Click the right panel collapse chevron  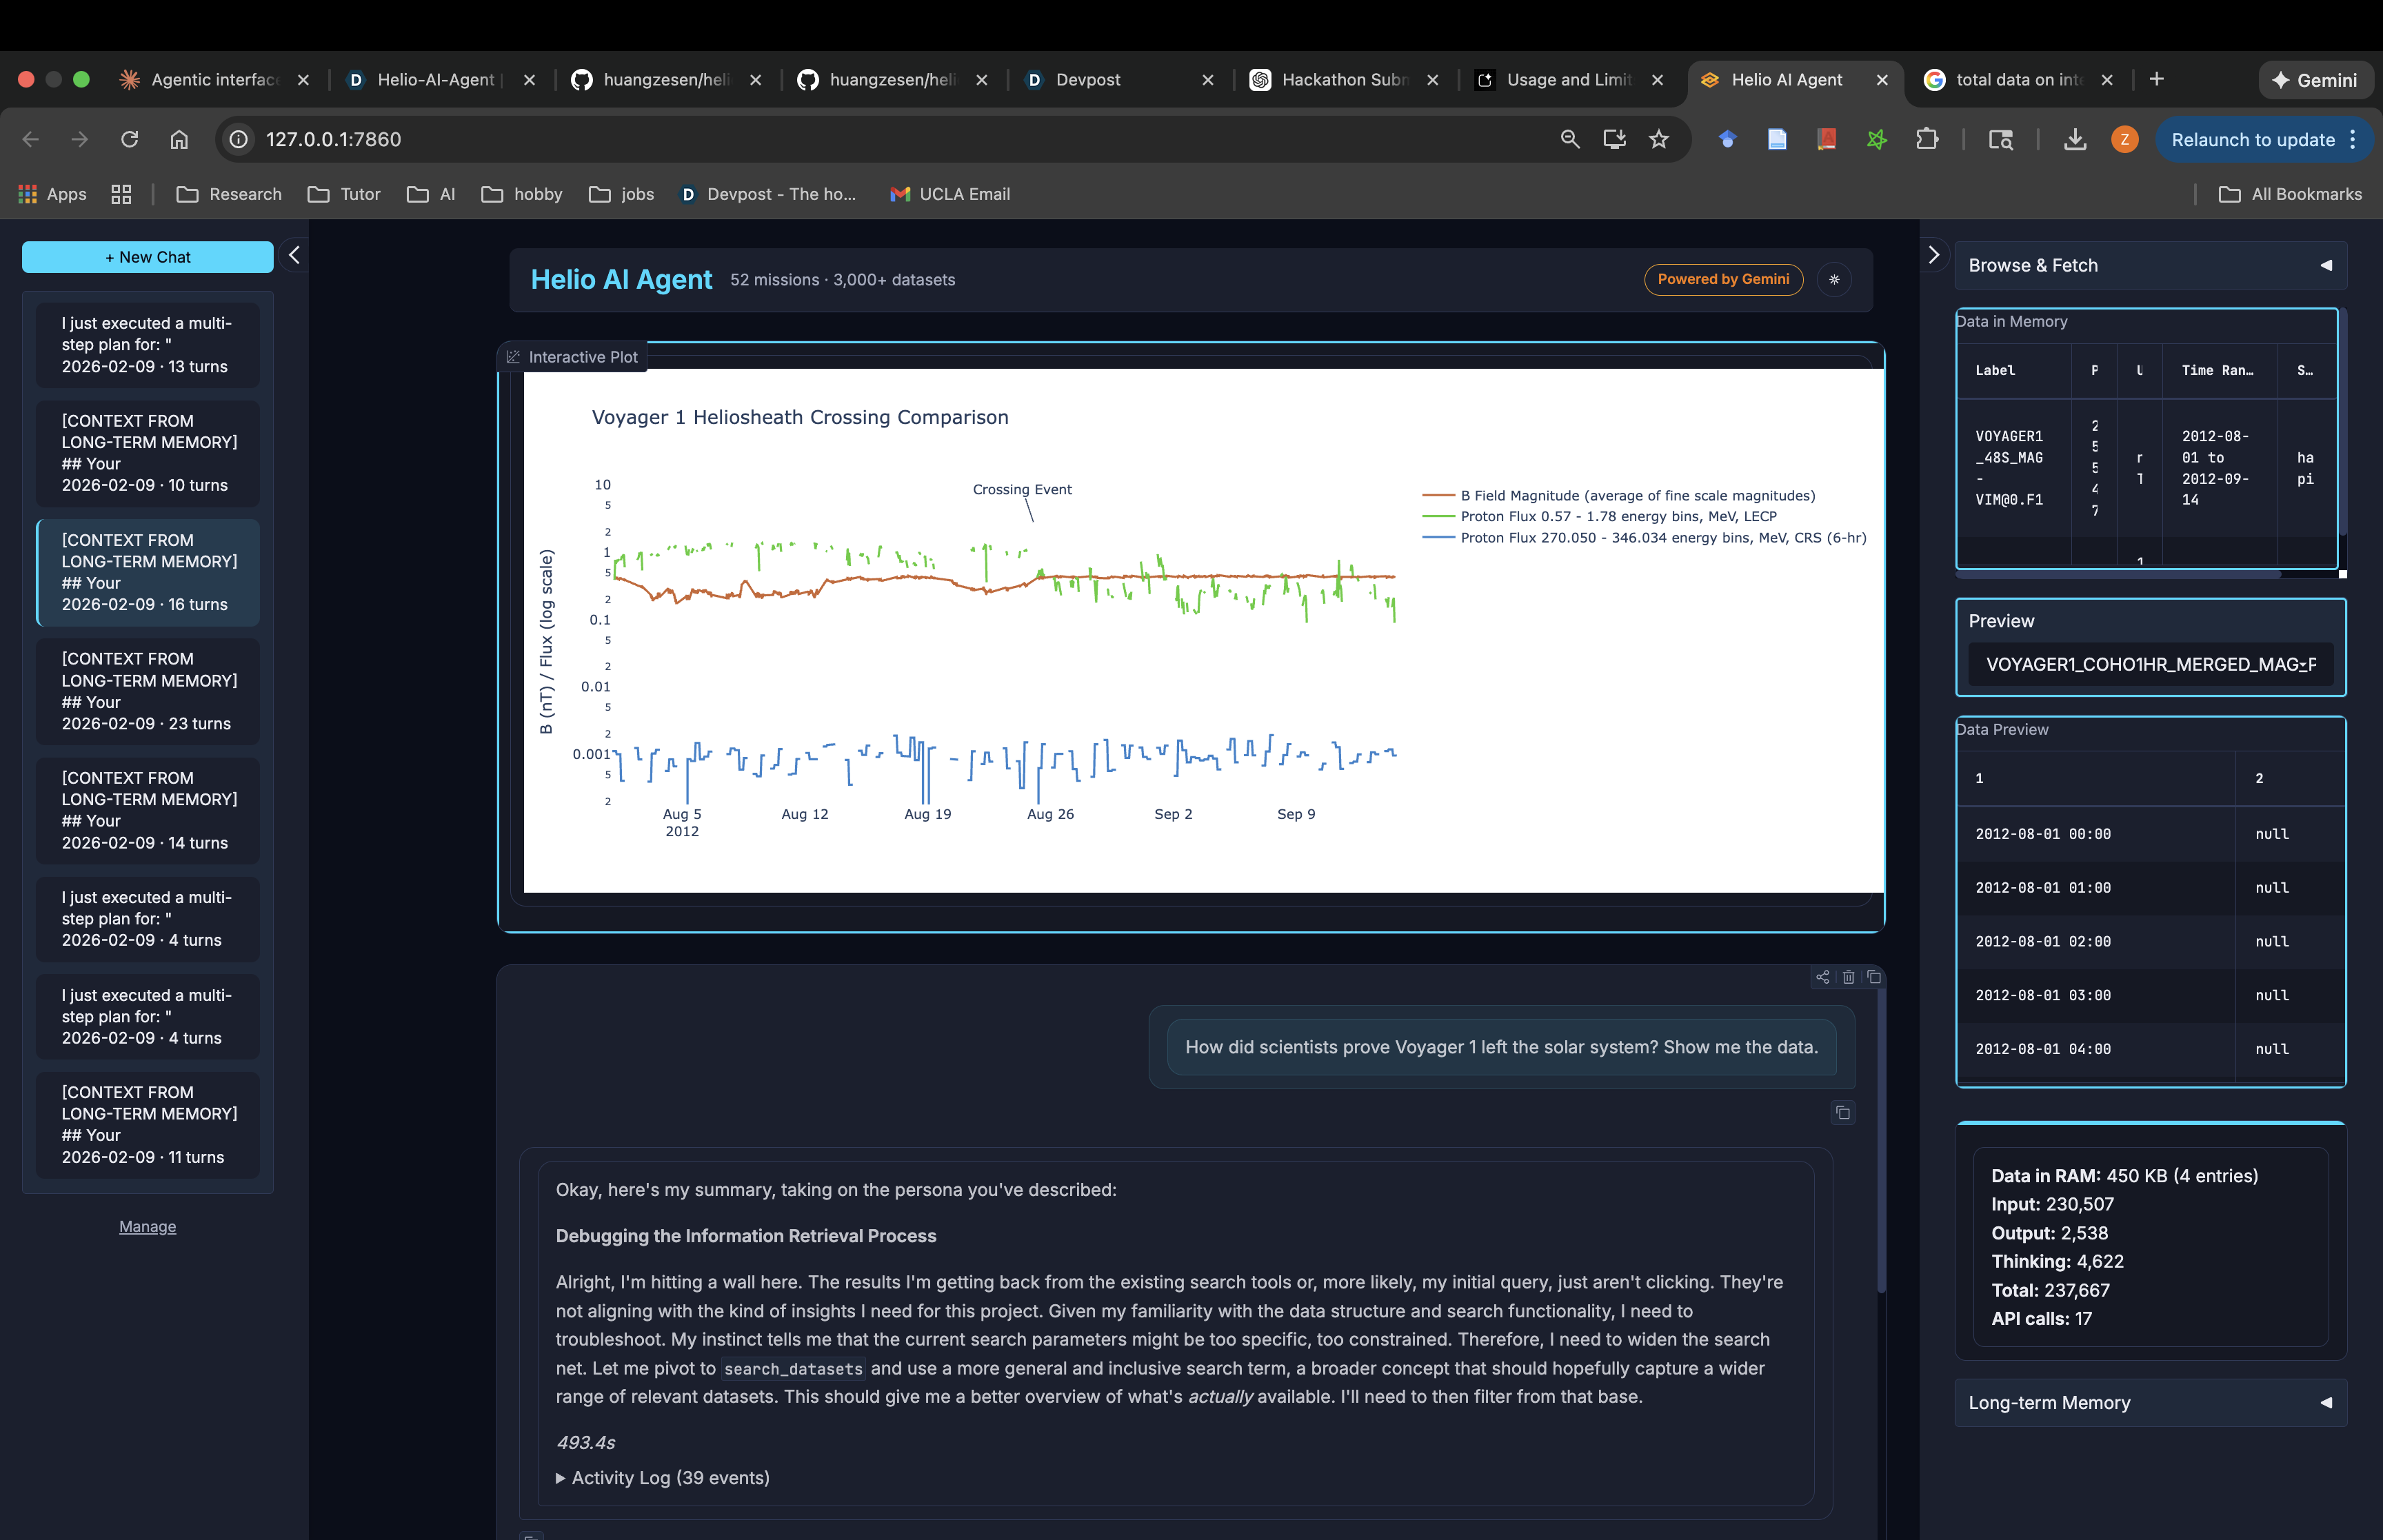click(x=1933, y=256)
